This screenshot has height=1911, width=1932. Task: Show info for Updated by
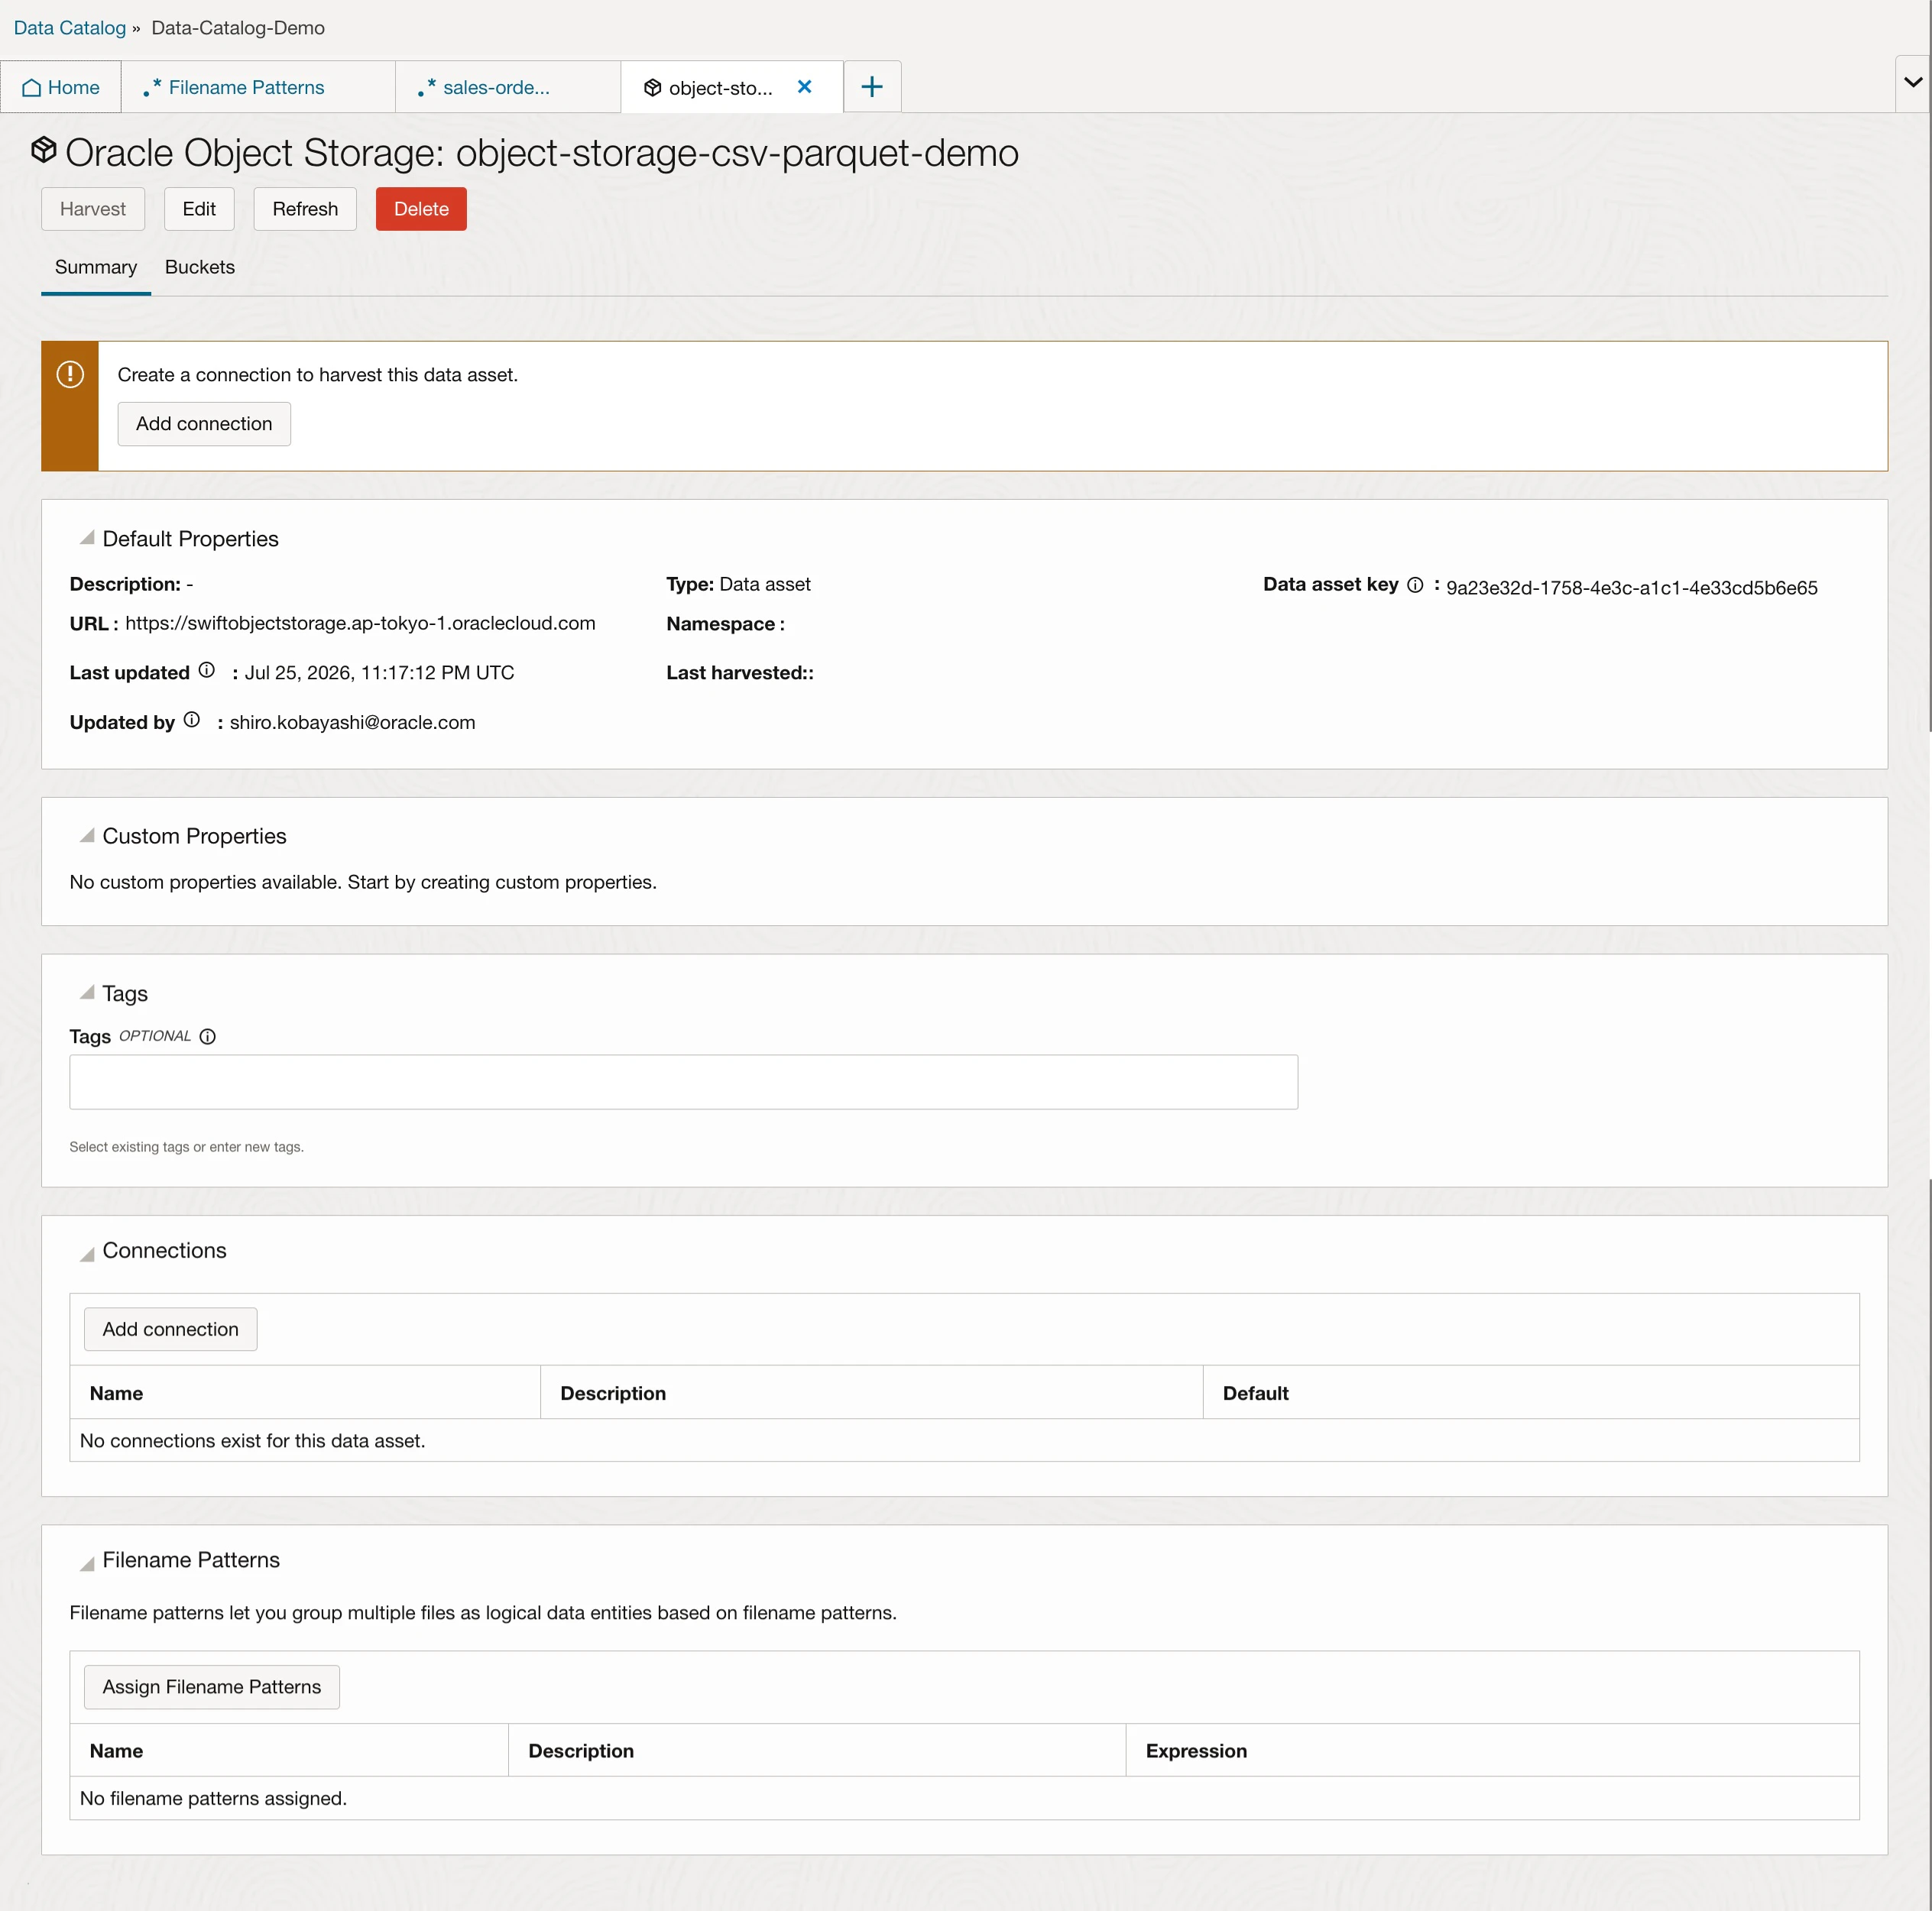coord(192,720)
